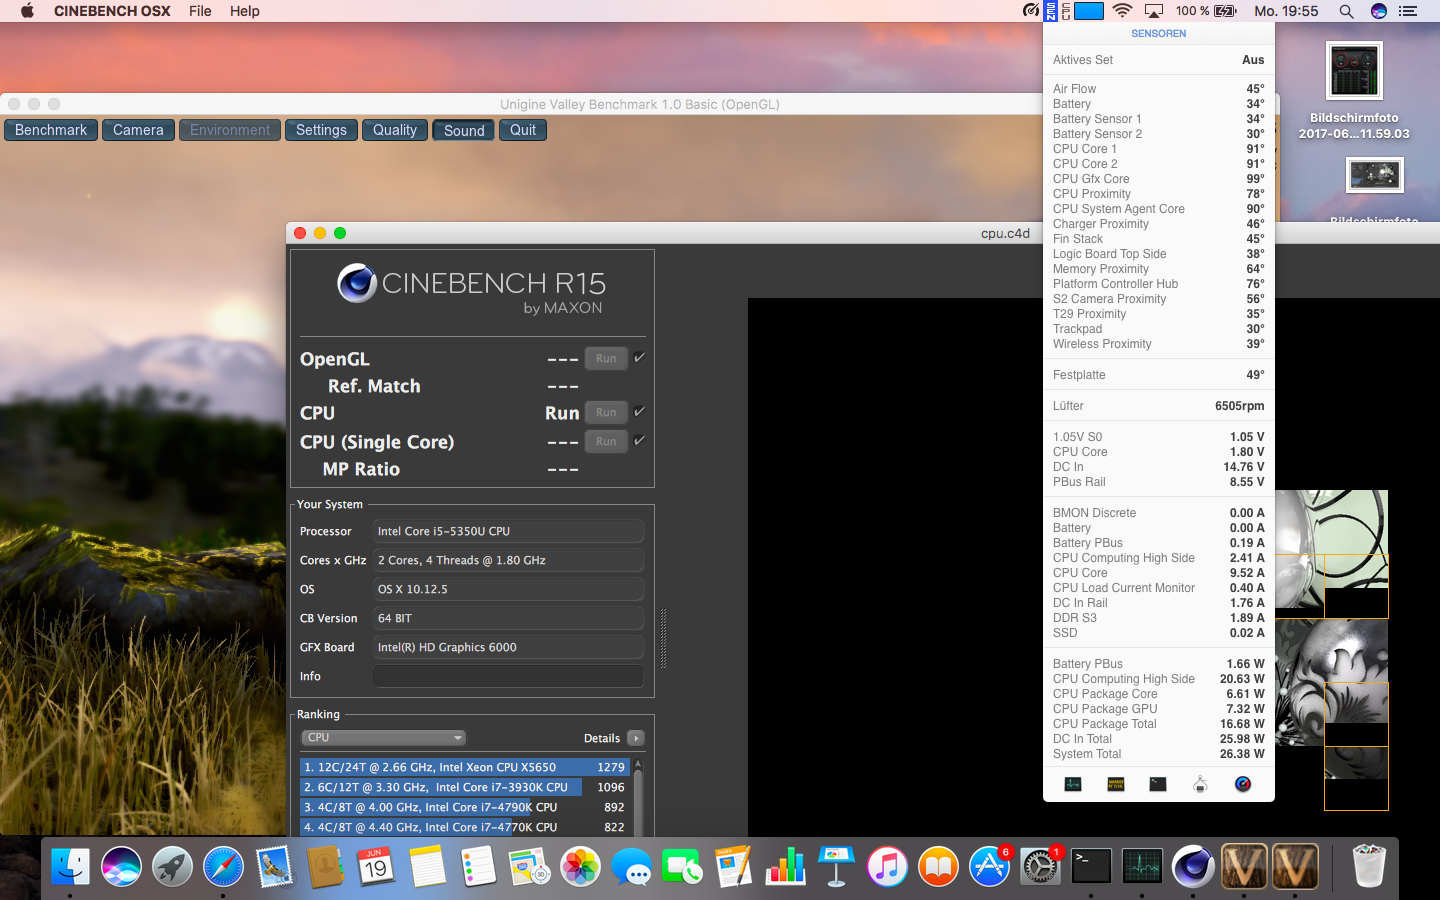1440x900 pixels.
Task: Click Benchmark button in Valley window
Action: click(51, 130)
